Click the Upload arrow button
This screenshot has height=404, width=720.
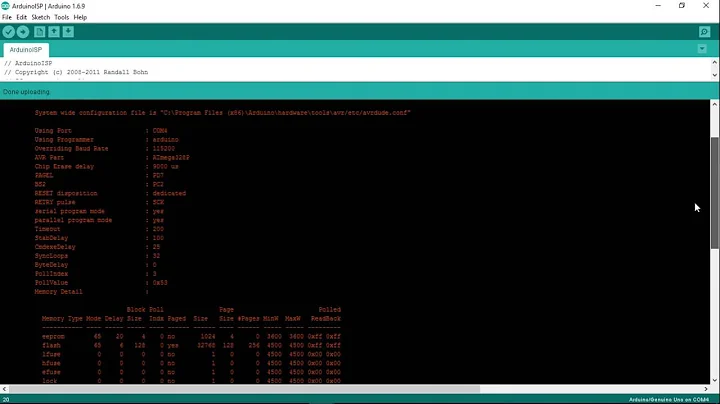(x=23, y=32)
